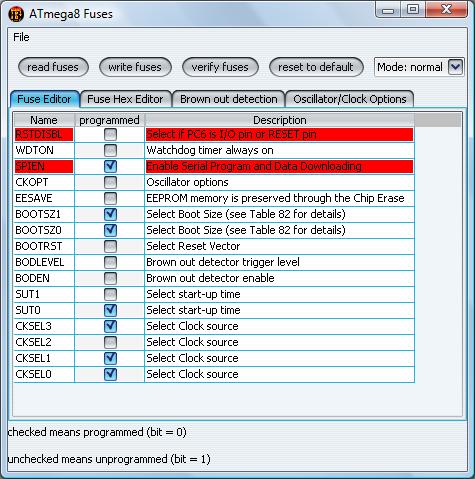Click the verify fuses button

220,67
